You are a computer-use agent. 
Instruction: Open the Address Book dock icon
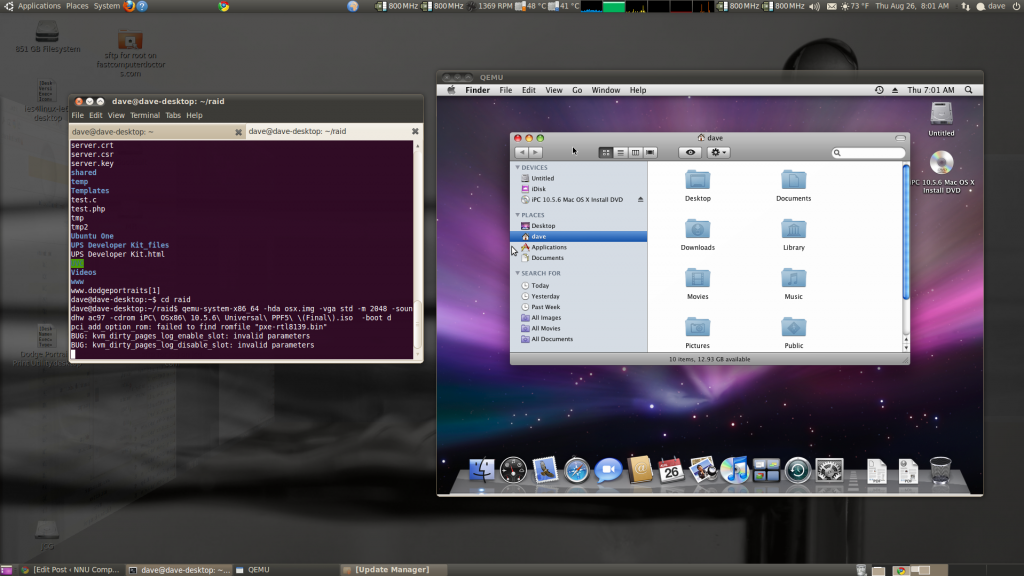639,469
